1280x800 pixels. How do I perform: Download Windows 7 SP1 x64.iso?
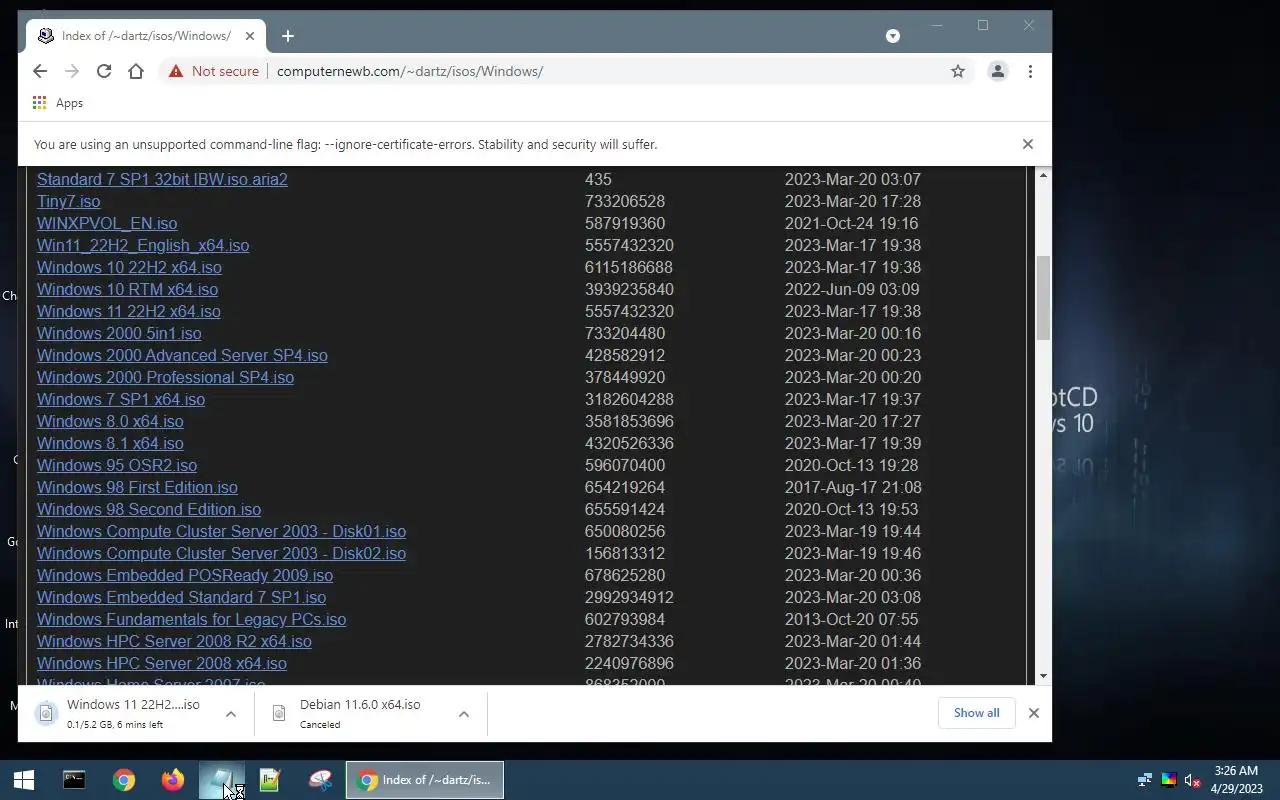click(121, 399)
